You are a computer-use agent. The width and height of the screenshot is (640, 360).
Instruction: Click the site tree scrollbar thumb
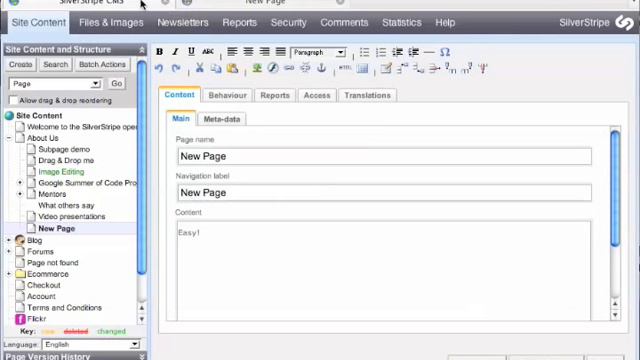[142, 167]
